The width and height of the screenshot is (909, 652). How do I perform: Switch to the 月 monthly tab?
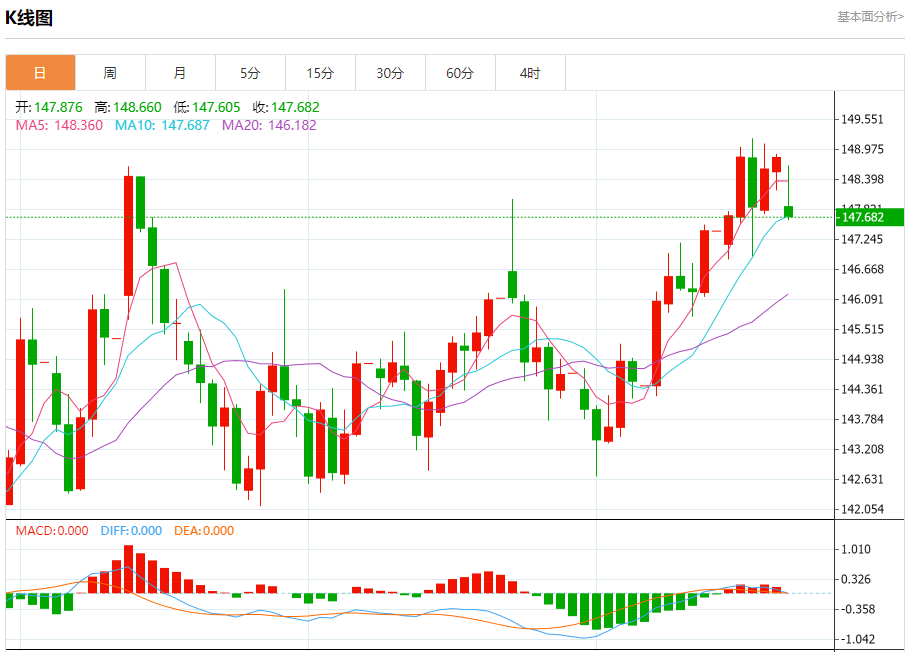coord(180,73)
